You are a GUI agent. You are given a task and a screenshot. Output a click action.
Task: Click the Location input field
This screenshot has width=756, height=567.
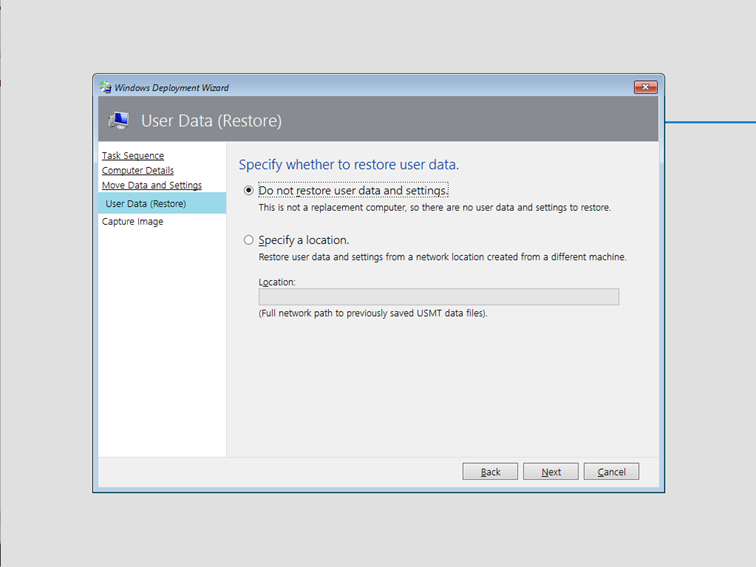pos(439,297)
